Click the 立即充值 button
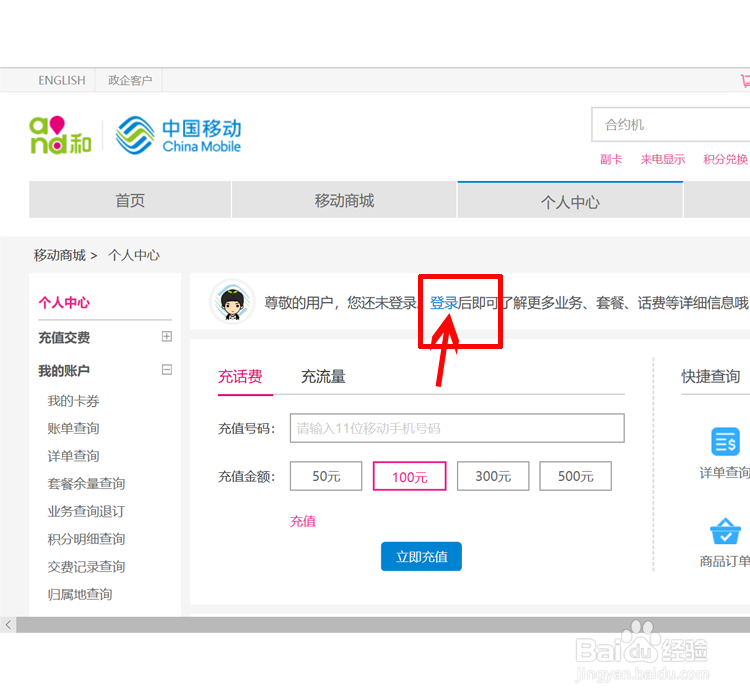 point(421,556)
